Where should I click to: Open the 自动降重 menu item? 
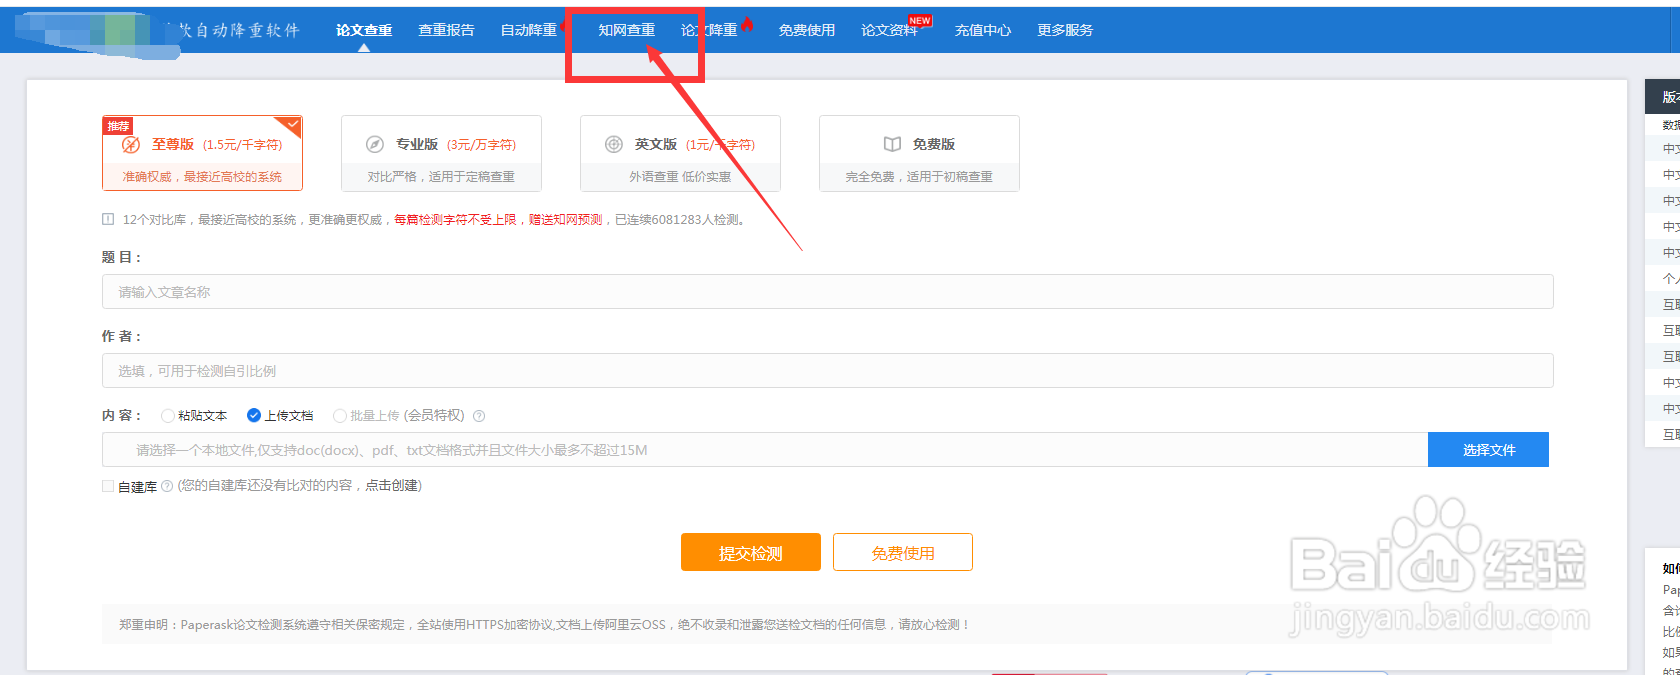click(x=529, y=30)
